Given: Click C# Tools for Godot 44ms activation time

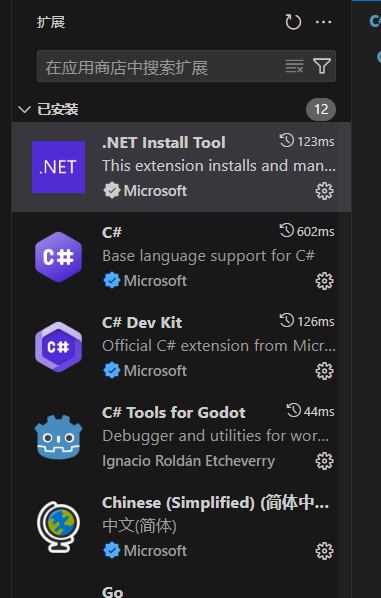Looking at the screenshot, I should point(310,411).
